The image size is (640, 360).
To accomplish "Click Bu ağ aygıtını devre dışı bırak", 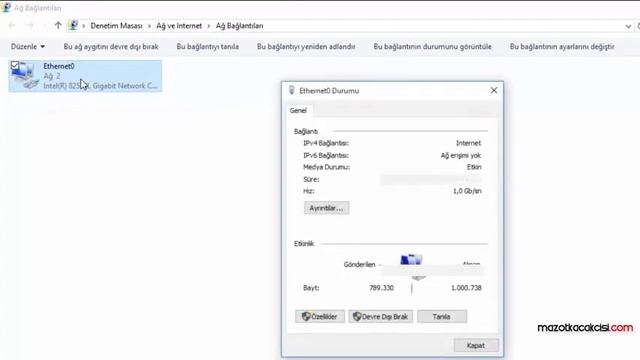I will pyautogui.click(x=111, y=47).
